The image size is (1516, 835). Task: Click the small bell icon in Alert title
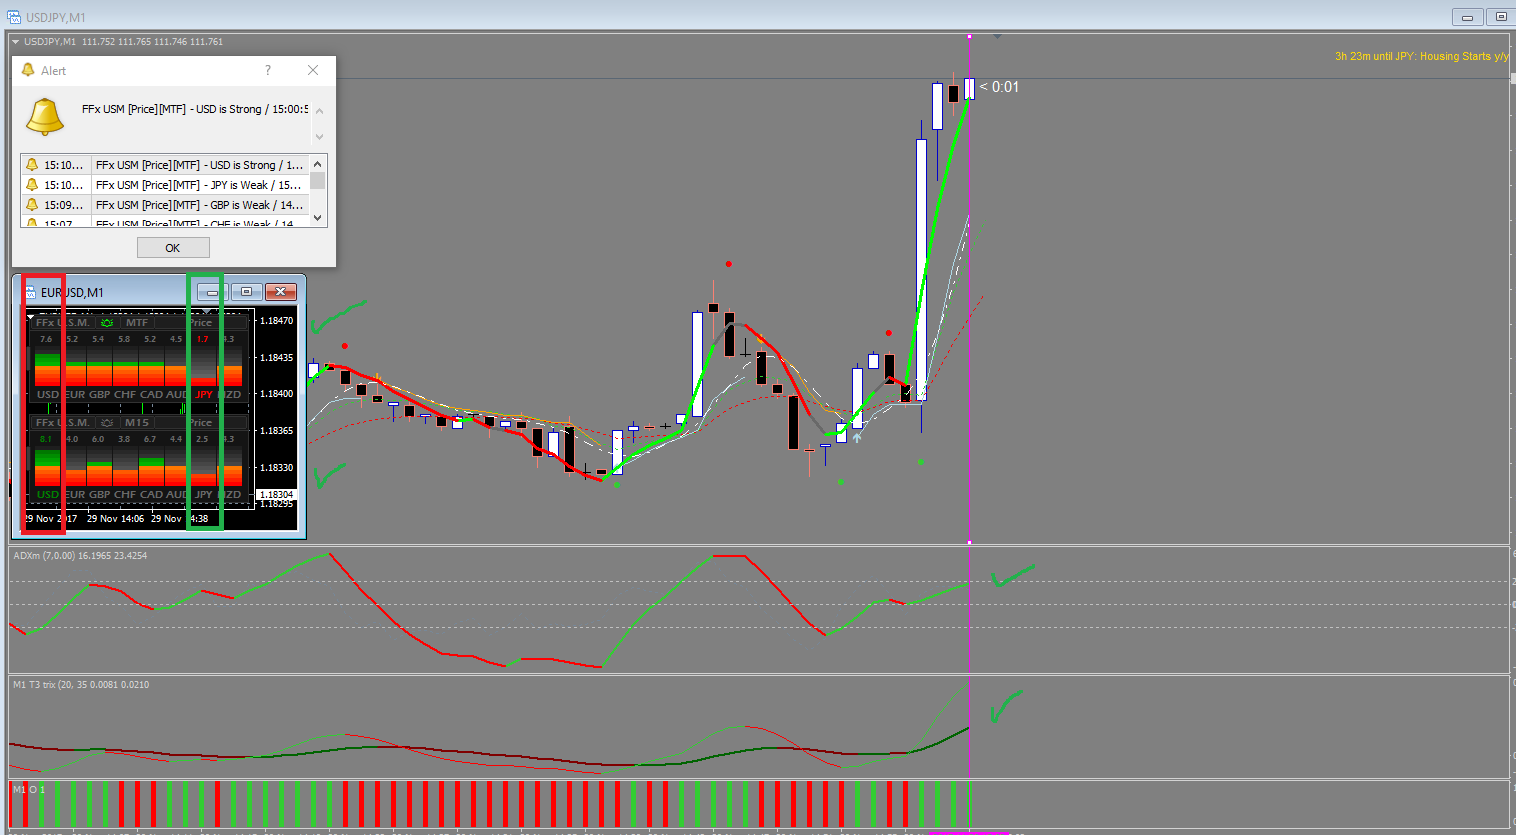28,70
